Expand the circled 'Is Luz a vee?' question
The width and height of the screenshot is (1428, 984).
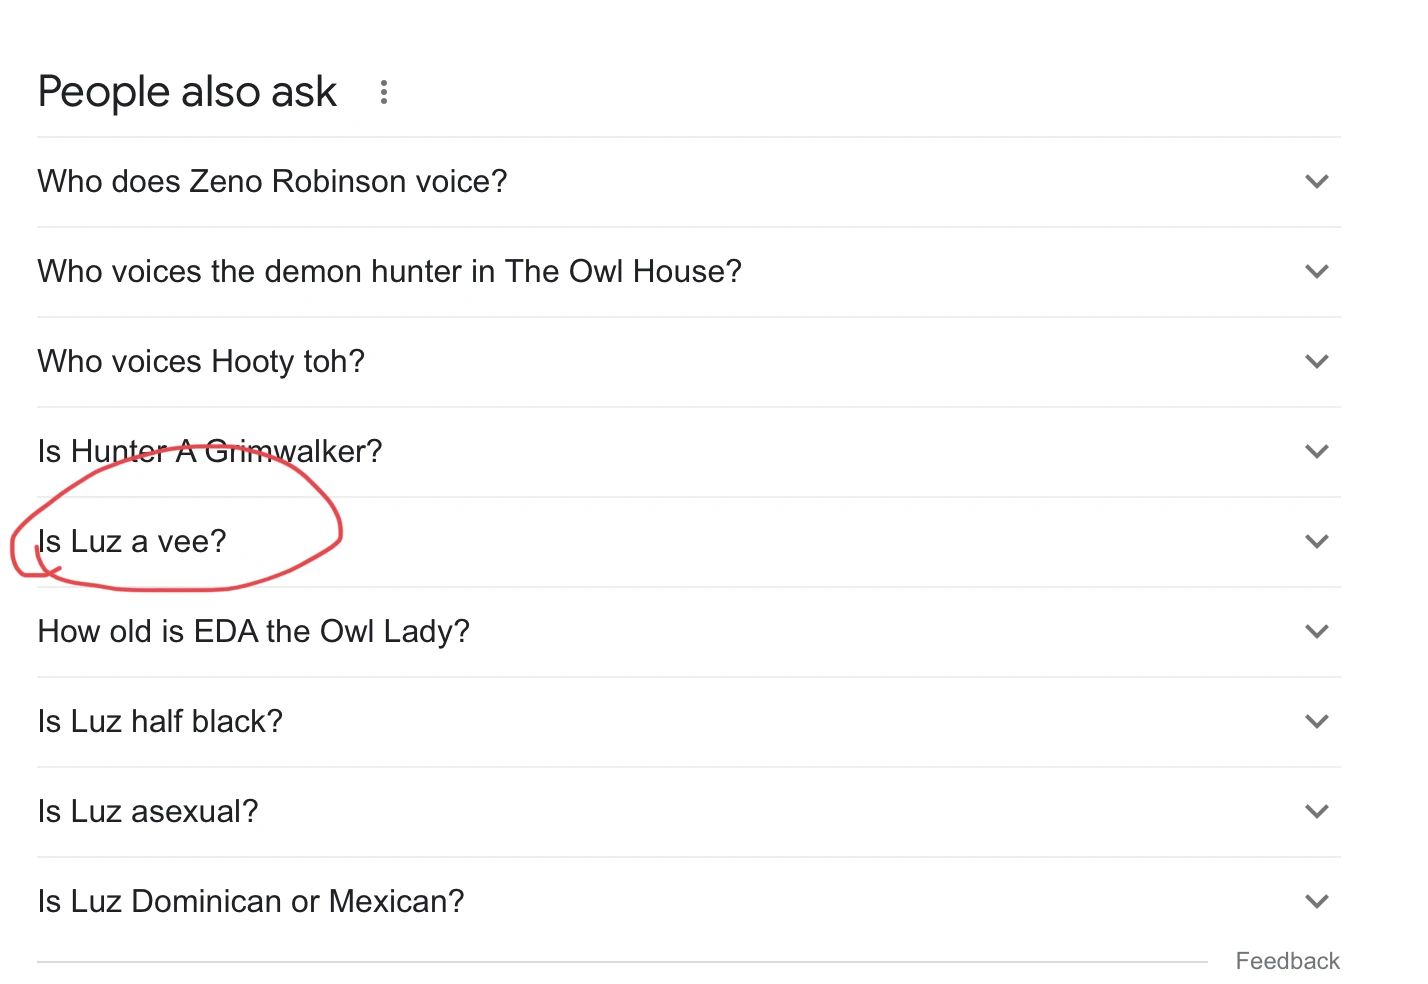point(1317,541)
